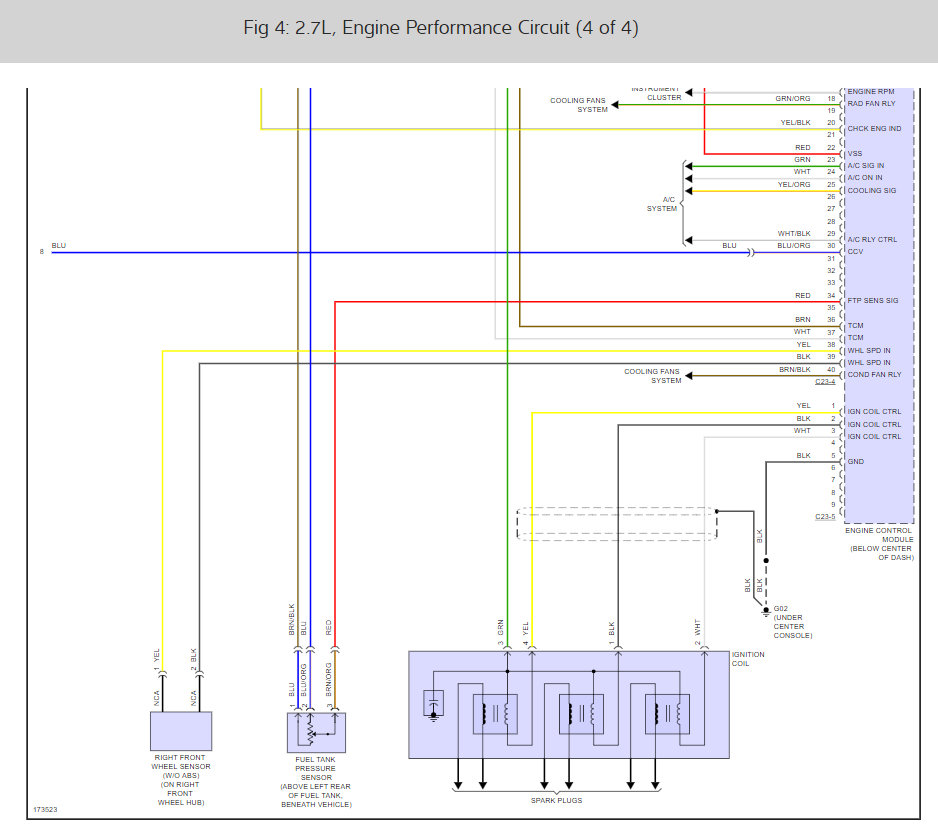This screenshot has width=938, height=832.
Task: Click the Right Front Wheel Sensor component box
Action: pyautogui.click(x=181, y=730)
